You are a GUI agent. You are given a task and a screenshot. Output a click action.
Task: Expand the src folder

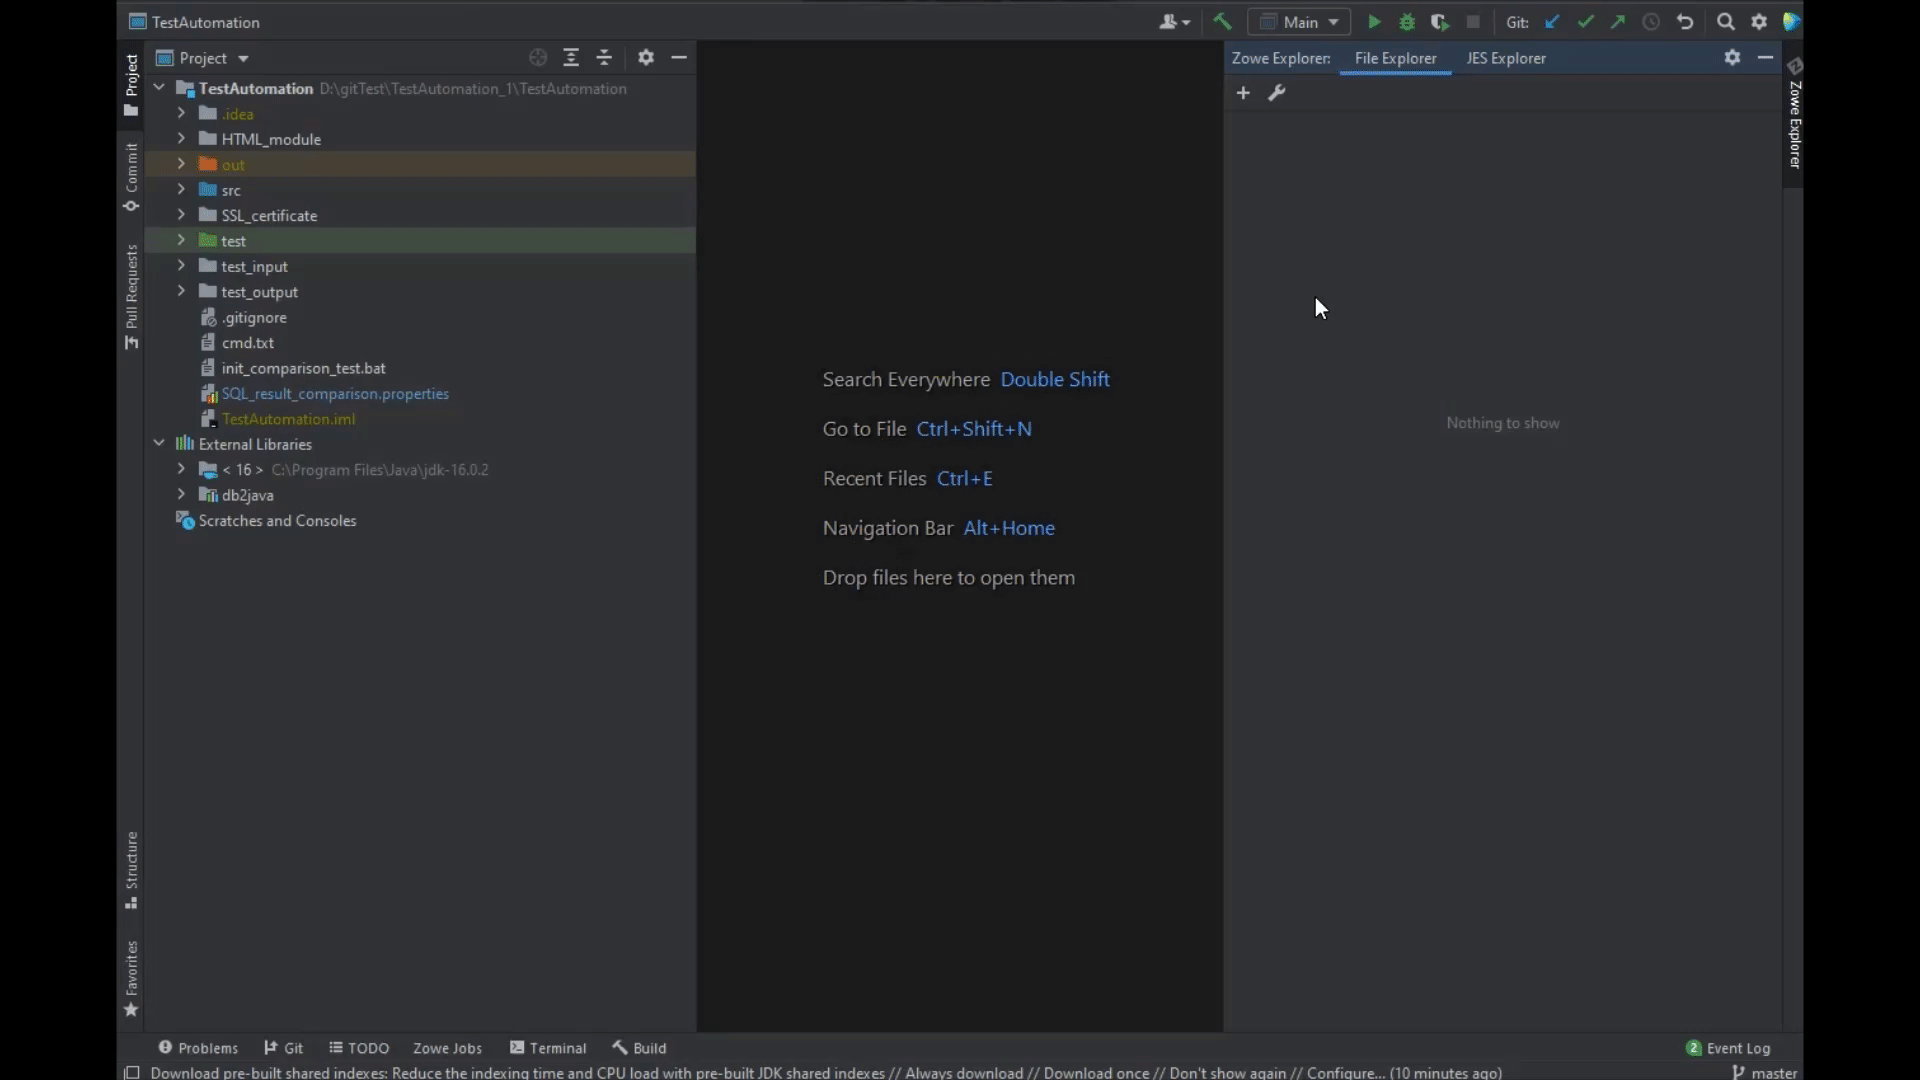pos(181,189)
